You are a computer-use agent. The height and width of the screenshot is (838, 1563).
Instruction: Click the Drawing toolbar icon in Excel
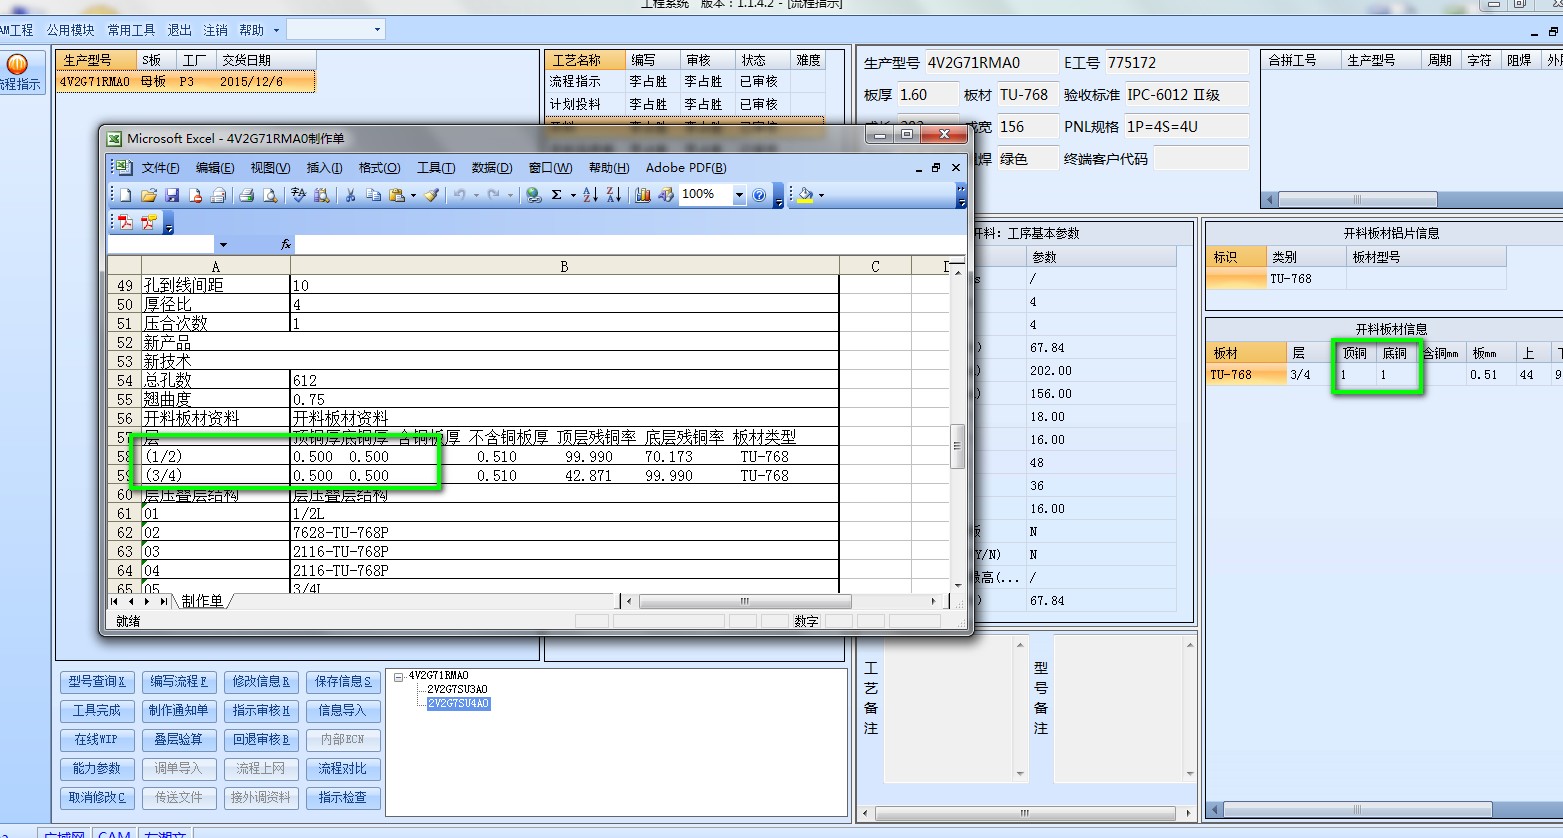click(x=666, y=195)
